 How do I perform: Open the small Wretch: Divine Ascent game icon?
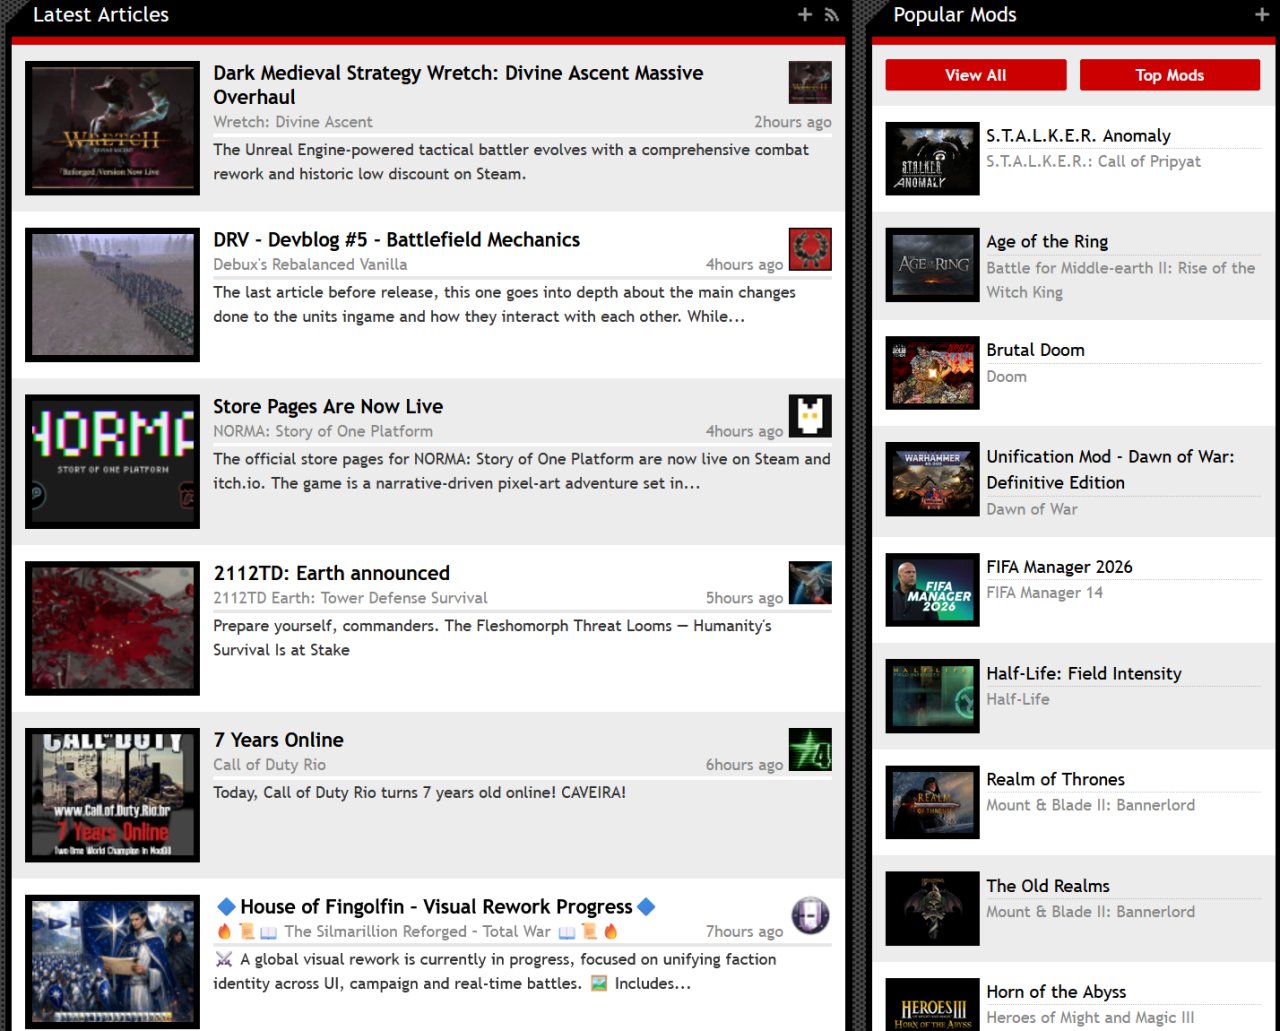point(810,82)
